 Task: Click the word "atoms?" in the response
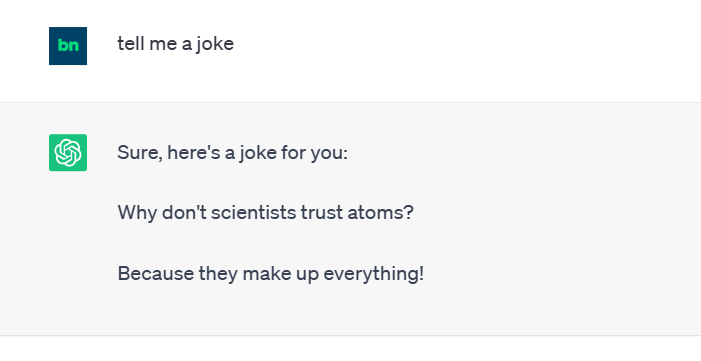(380, 213)
